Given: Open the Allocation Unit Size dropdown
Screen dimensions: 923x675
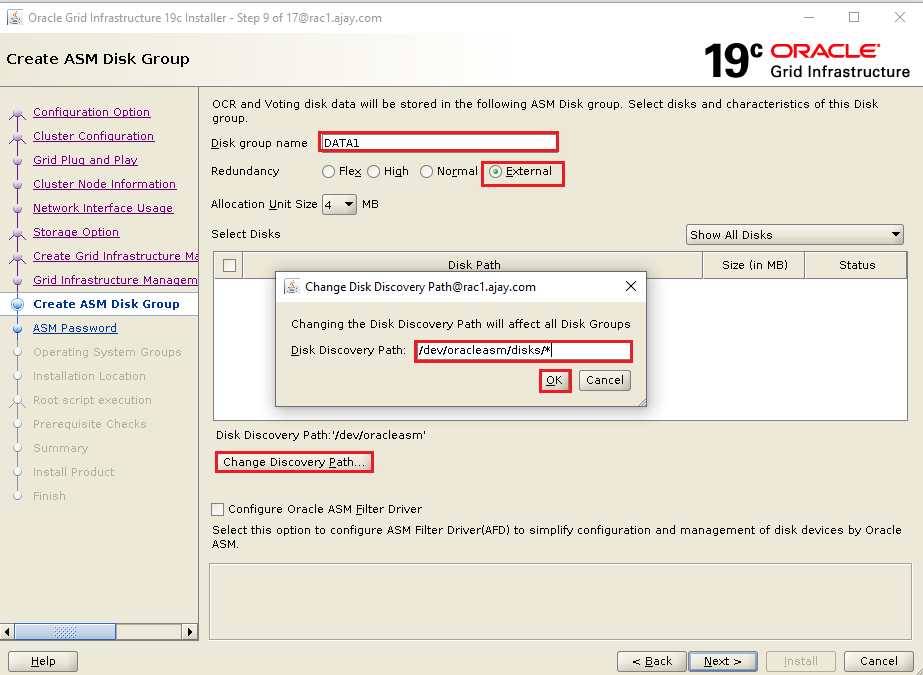Looking at the screenshot, I should click(x=339, y=204).
